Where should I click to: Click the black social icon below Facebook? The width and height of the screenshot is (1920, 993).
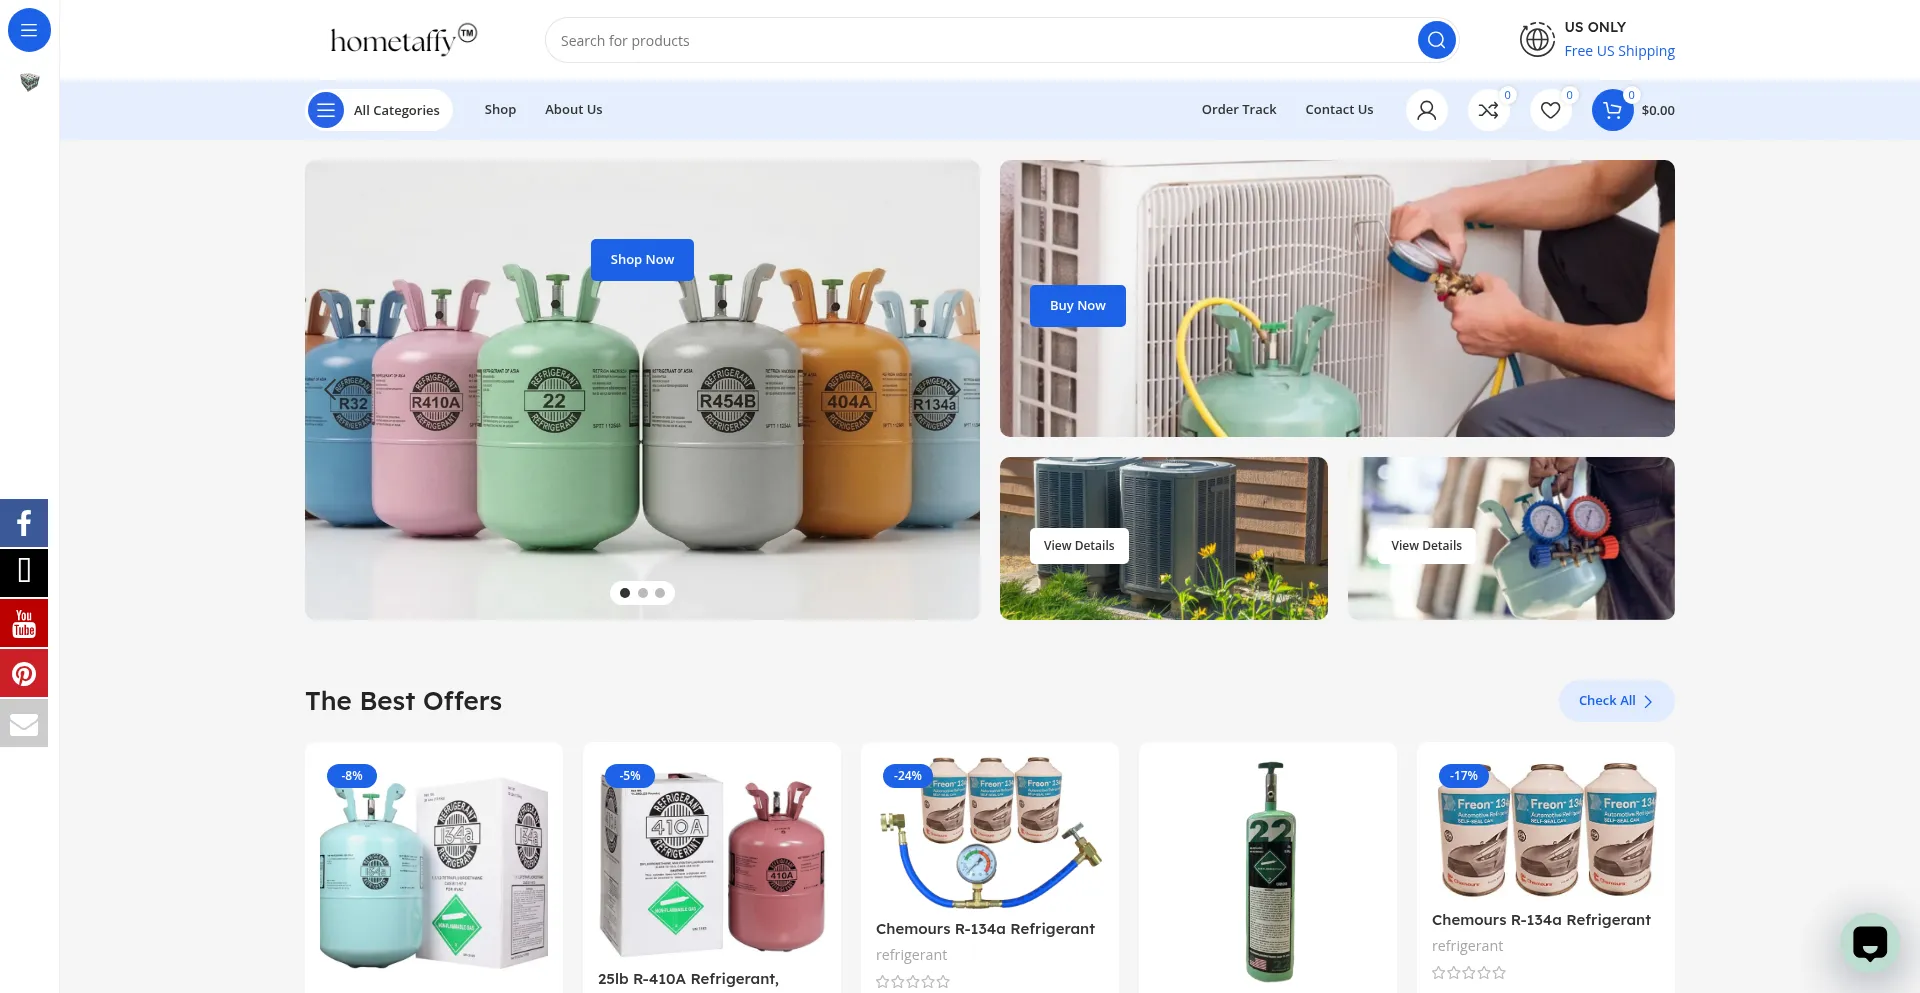(24, 573)
